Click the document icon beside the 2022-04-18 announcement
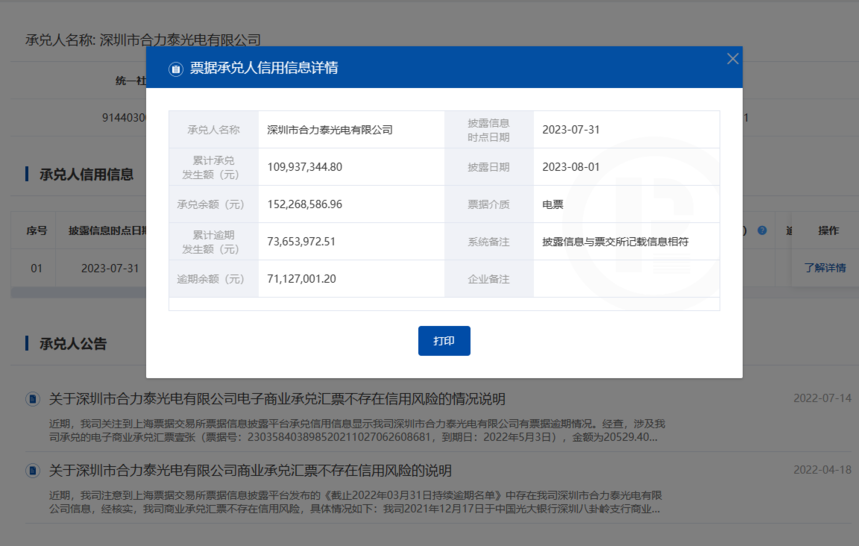This screenshot has height=546, width=859. pyautogui.click(x=33, y=470)
